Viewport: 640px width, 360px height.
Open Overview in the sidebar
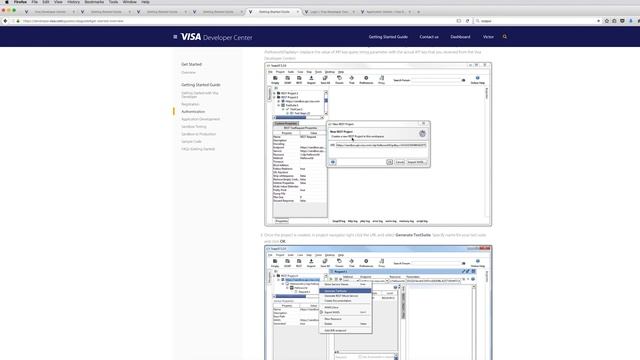[x=189, y=73]
